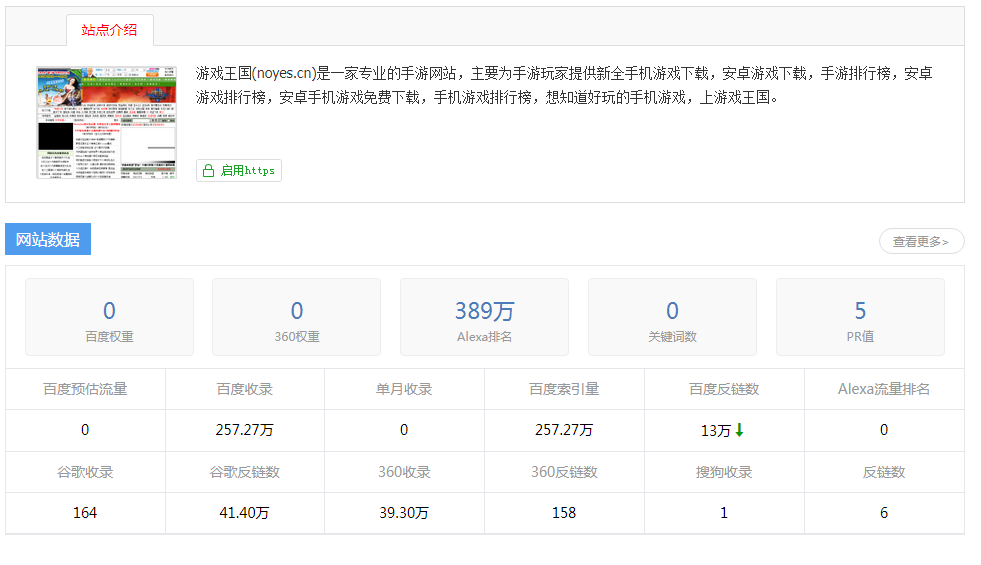Click the value 158 under 360反链数
Viewport: 981px width, 565px height.
pos(564,513)
